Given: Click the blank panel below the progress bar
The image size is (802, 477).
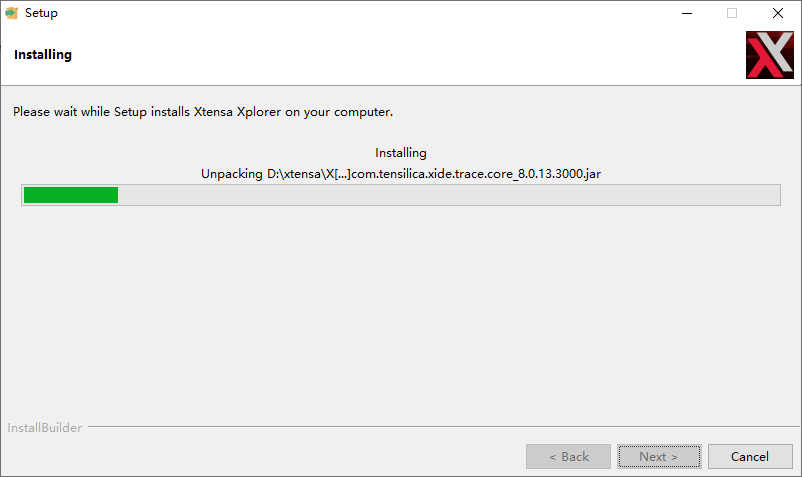Looking at the screenshot, I should [400, 312].
